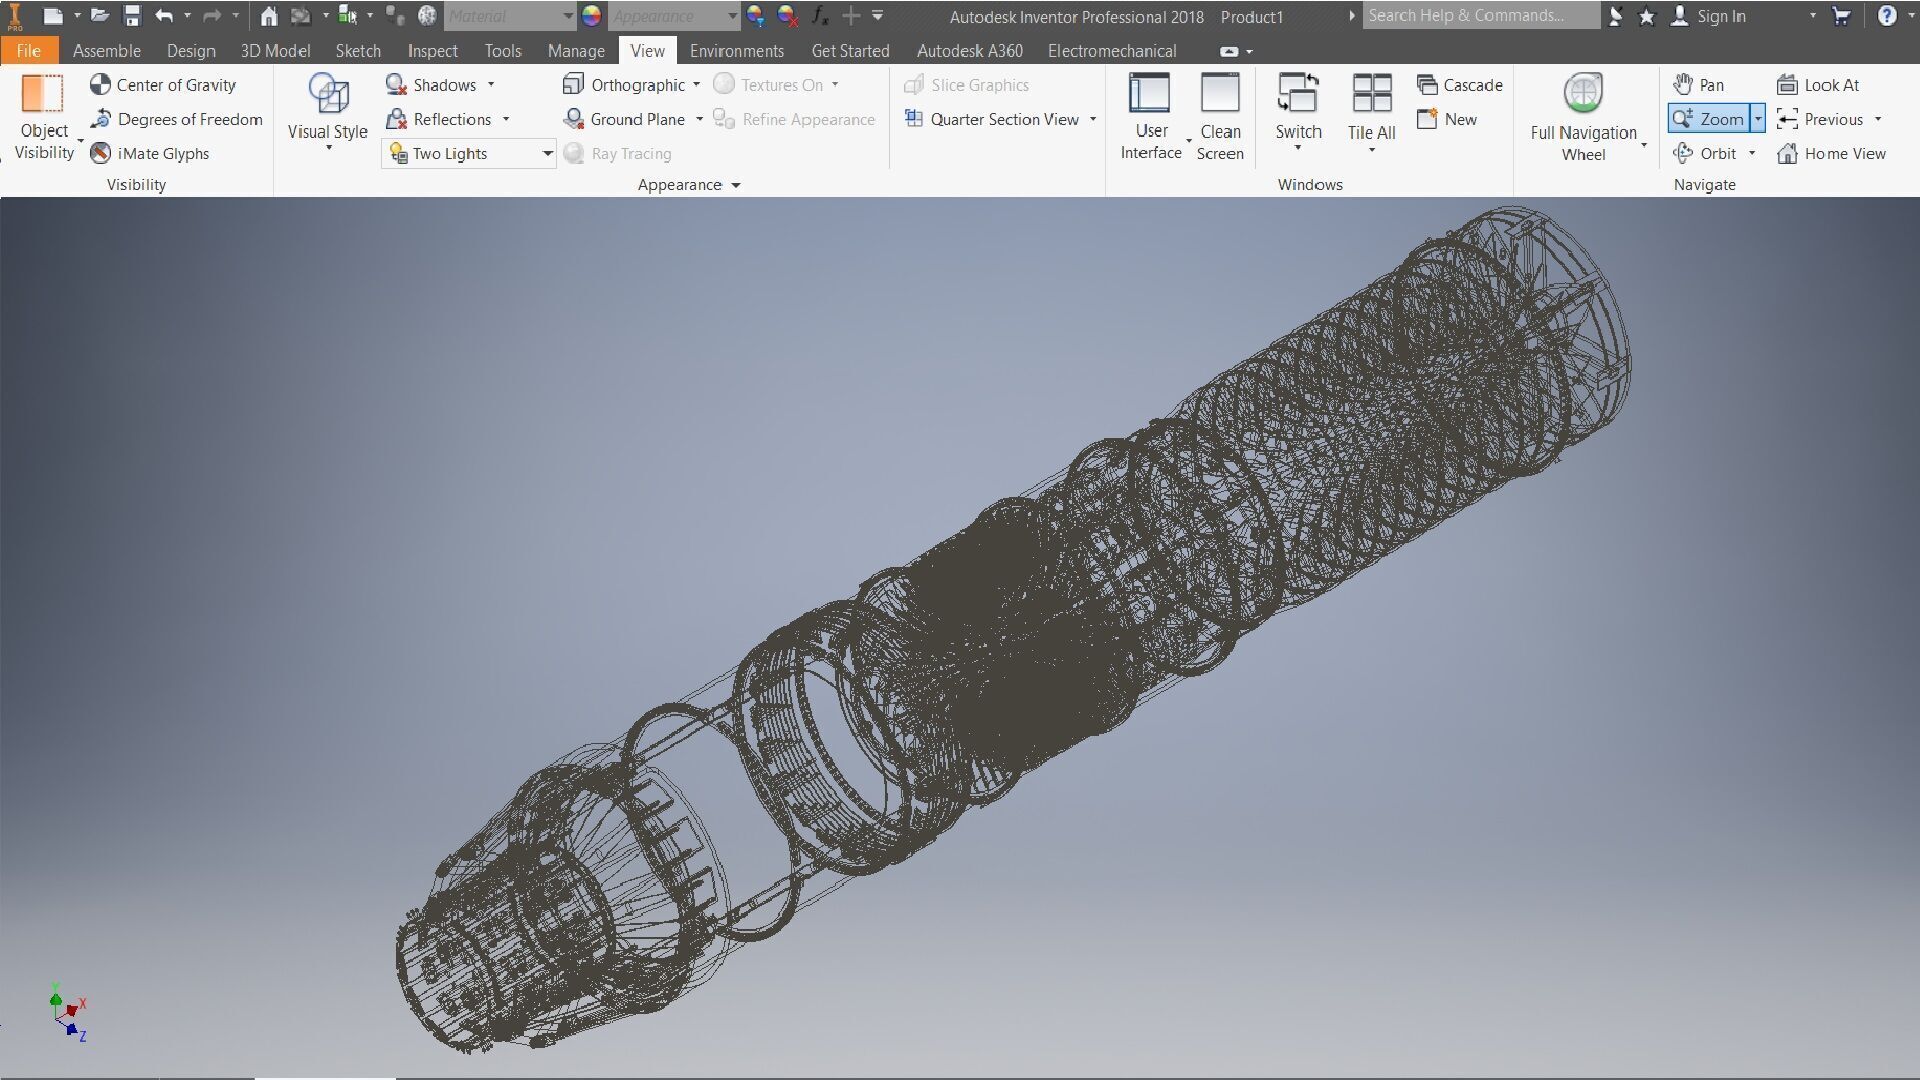Click Tile All windows
This screenshot has height=1080, width=1920.
coord(1371,112)
